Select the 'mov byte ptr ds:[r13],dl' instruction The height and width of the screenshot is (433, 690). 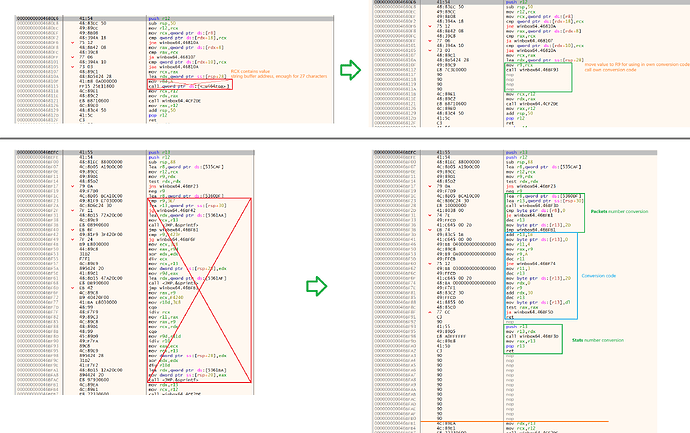click(x=537, y=302)
